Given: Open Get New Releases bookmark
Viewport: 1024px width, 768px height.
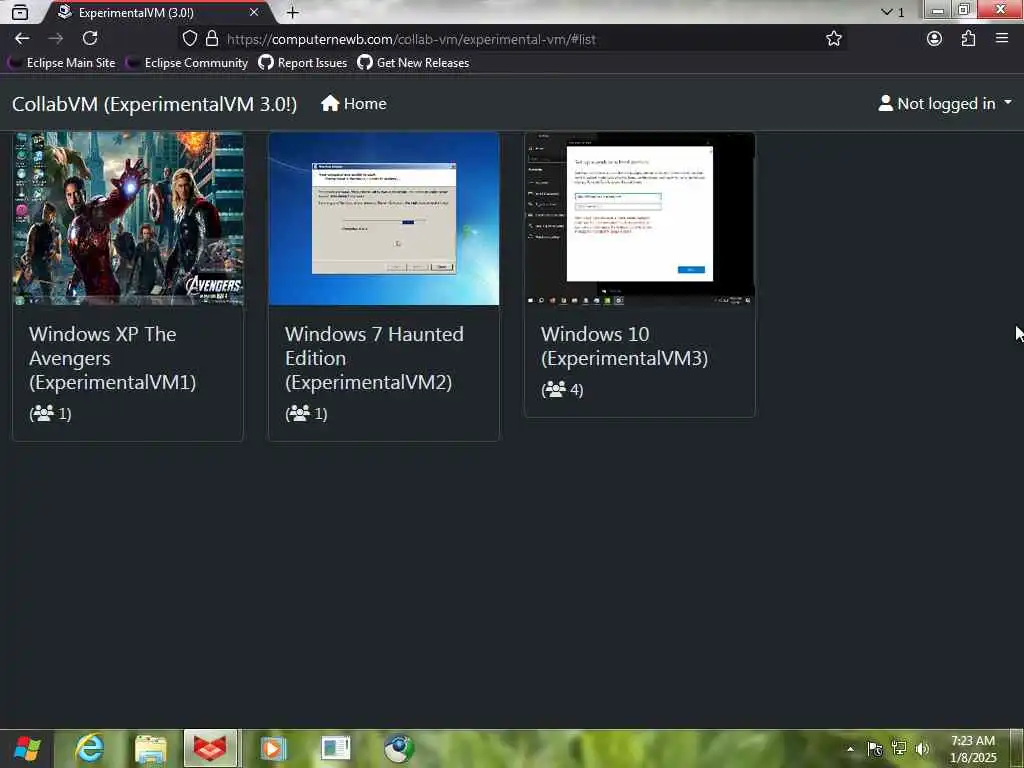Looking at the screenshot, I should 413,63.
